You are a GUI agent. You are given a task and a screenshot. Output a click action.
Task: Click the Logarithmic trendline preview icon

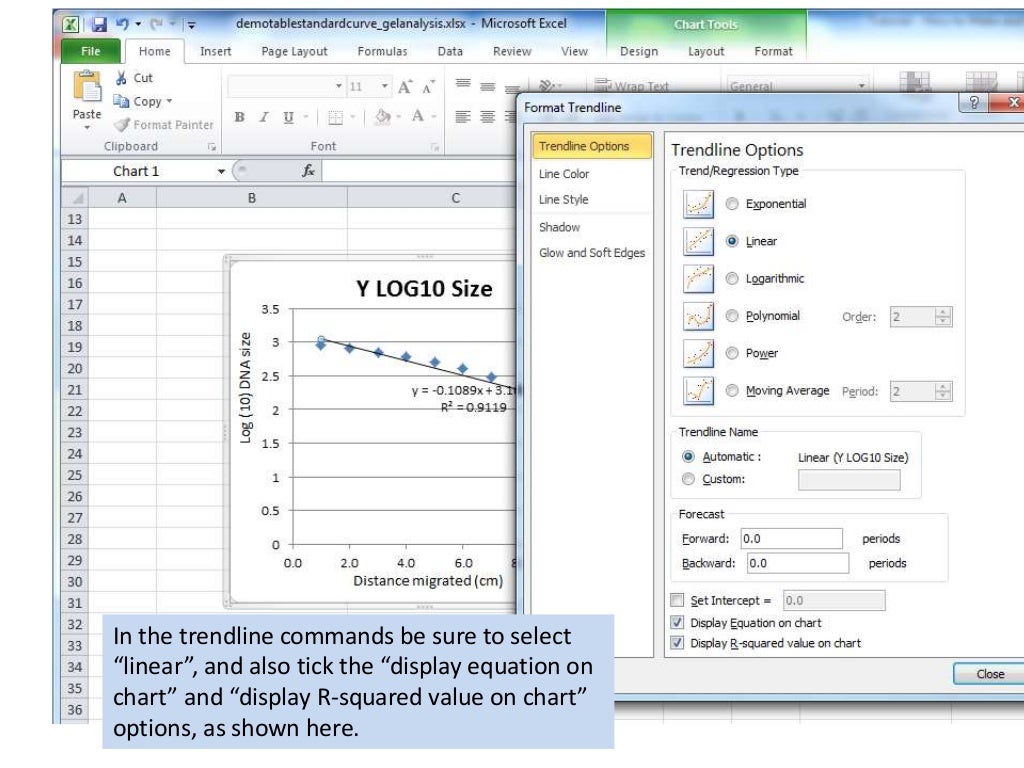[x=698, y=279]
